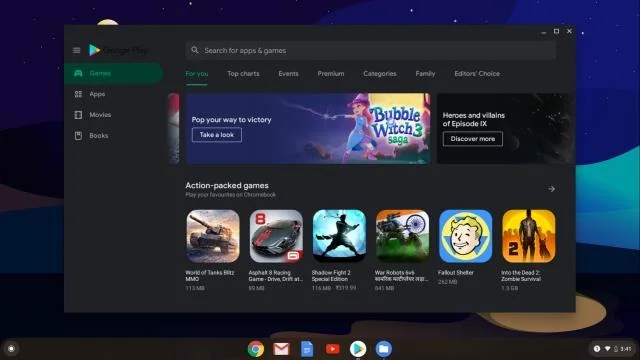The height and width of the screenshot is (360, 640).
Task: Select Games in the sidebar
Action: point(113,73)
